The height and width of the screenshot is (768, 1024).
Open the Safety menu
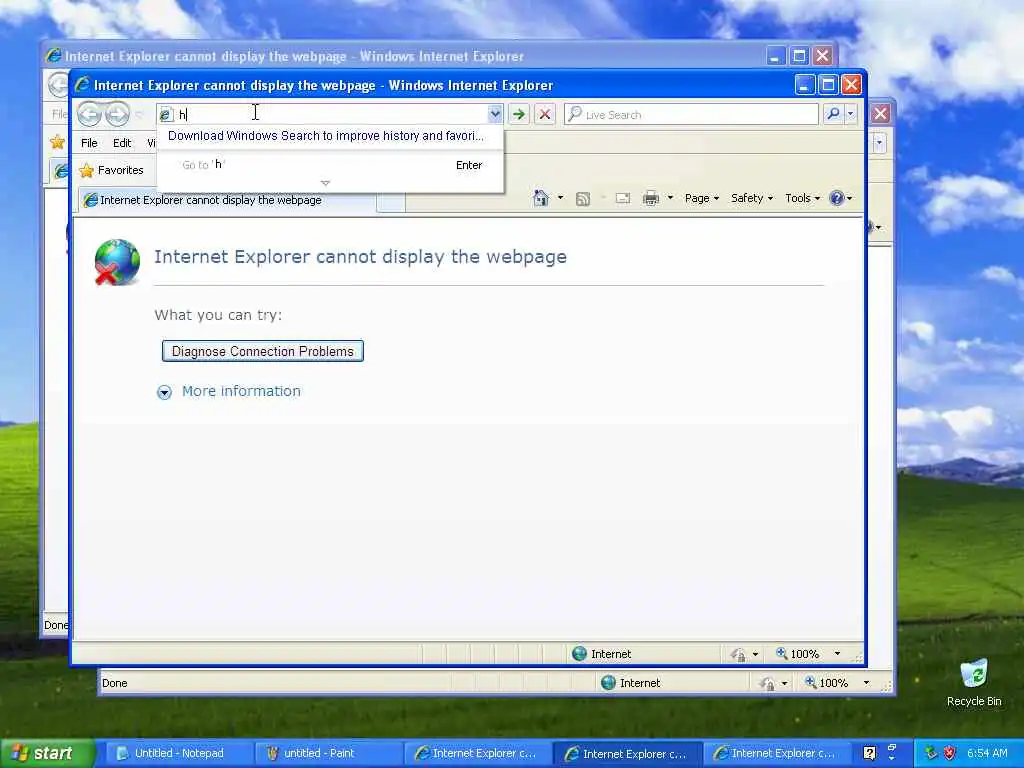coord(752,198)
